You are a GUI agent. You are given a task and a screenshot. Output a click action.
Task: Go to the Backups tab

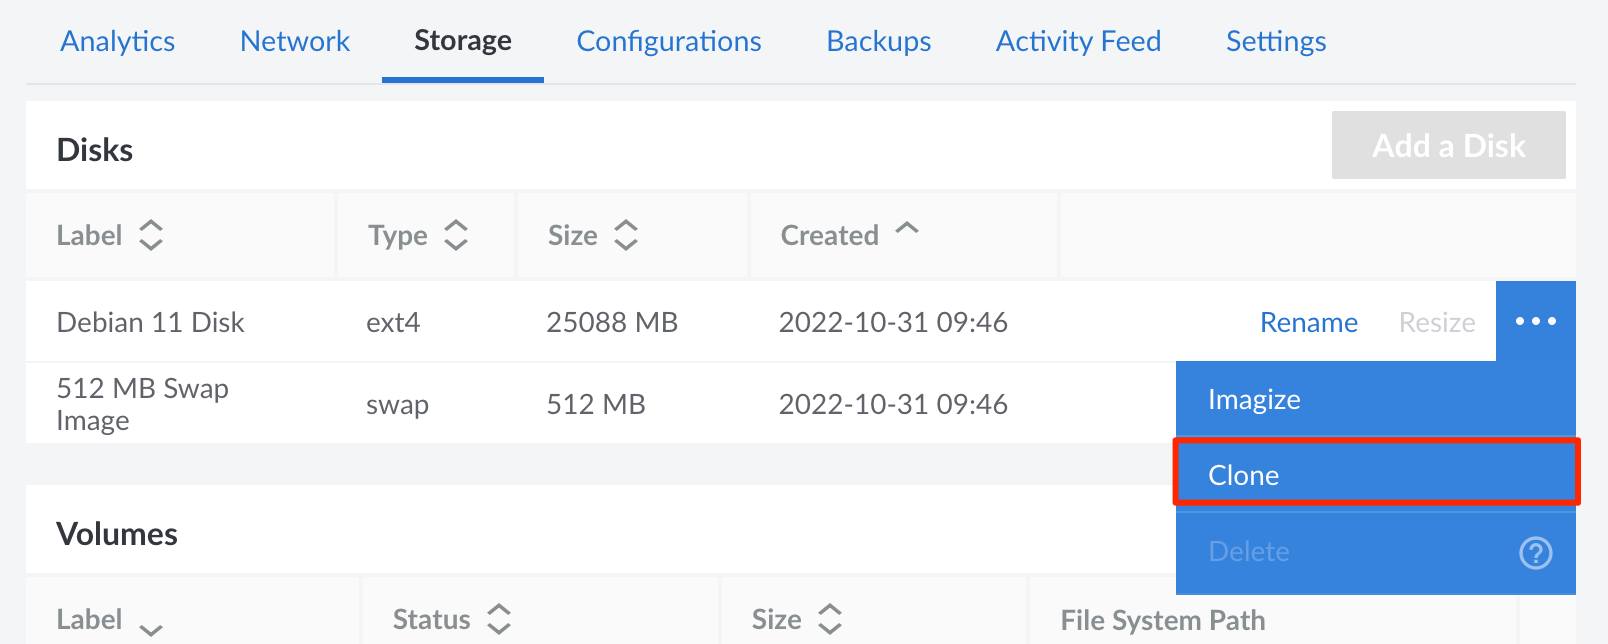(x=879, y=41)
